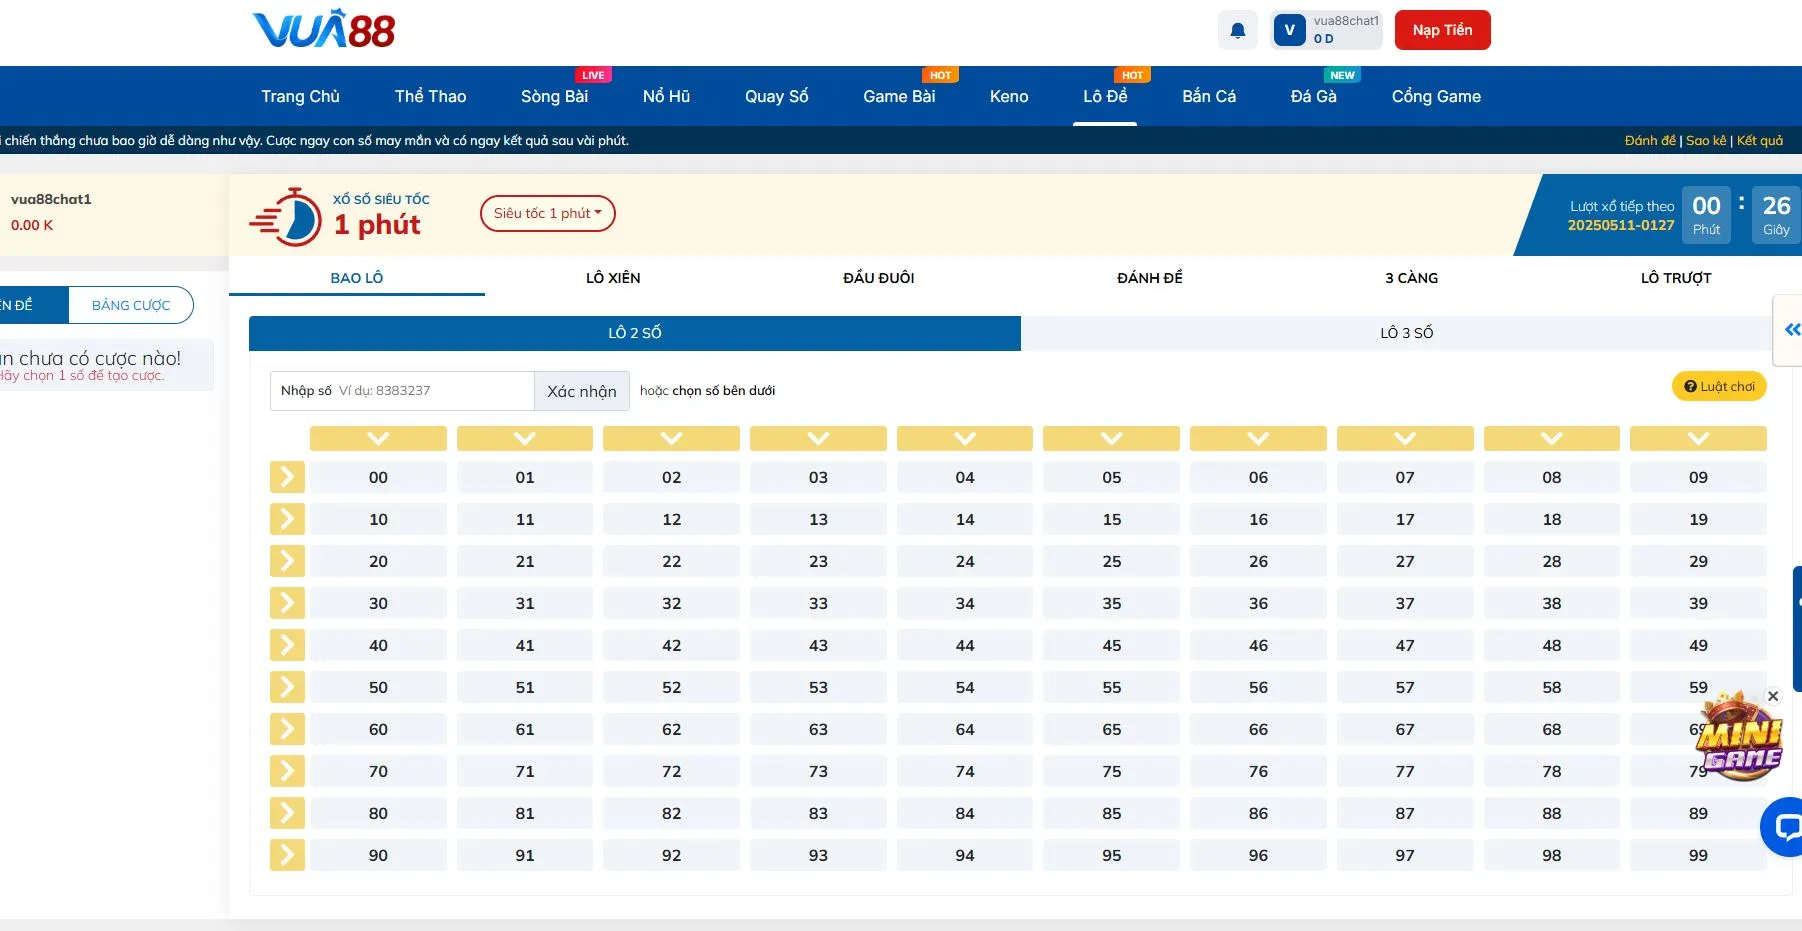Viewport: 1802px width, 931px height.
Task: Switch to the LÔ 3 SỐ tab
Action: tap(1406, 333)
